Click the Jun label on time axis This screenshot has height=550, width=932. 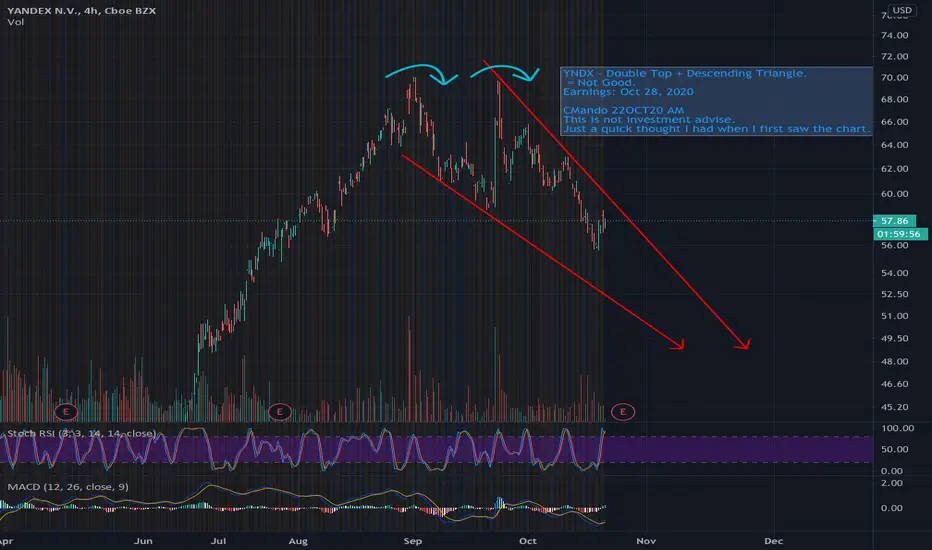pos(143,541)
